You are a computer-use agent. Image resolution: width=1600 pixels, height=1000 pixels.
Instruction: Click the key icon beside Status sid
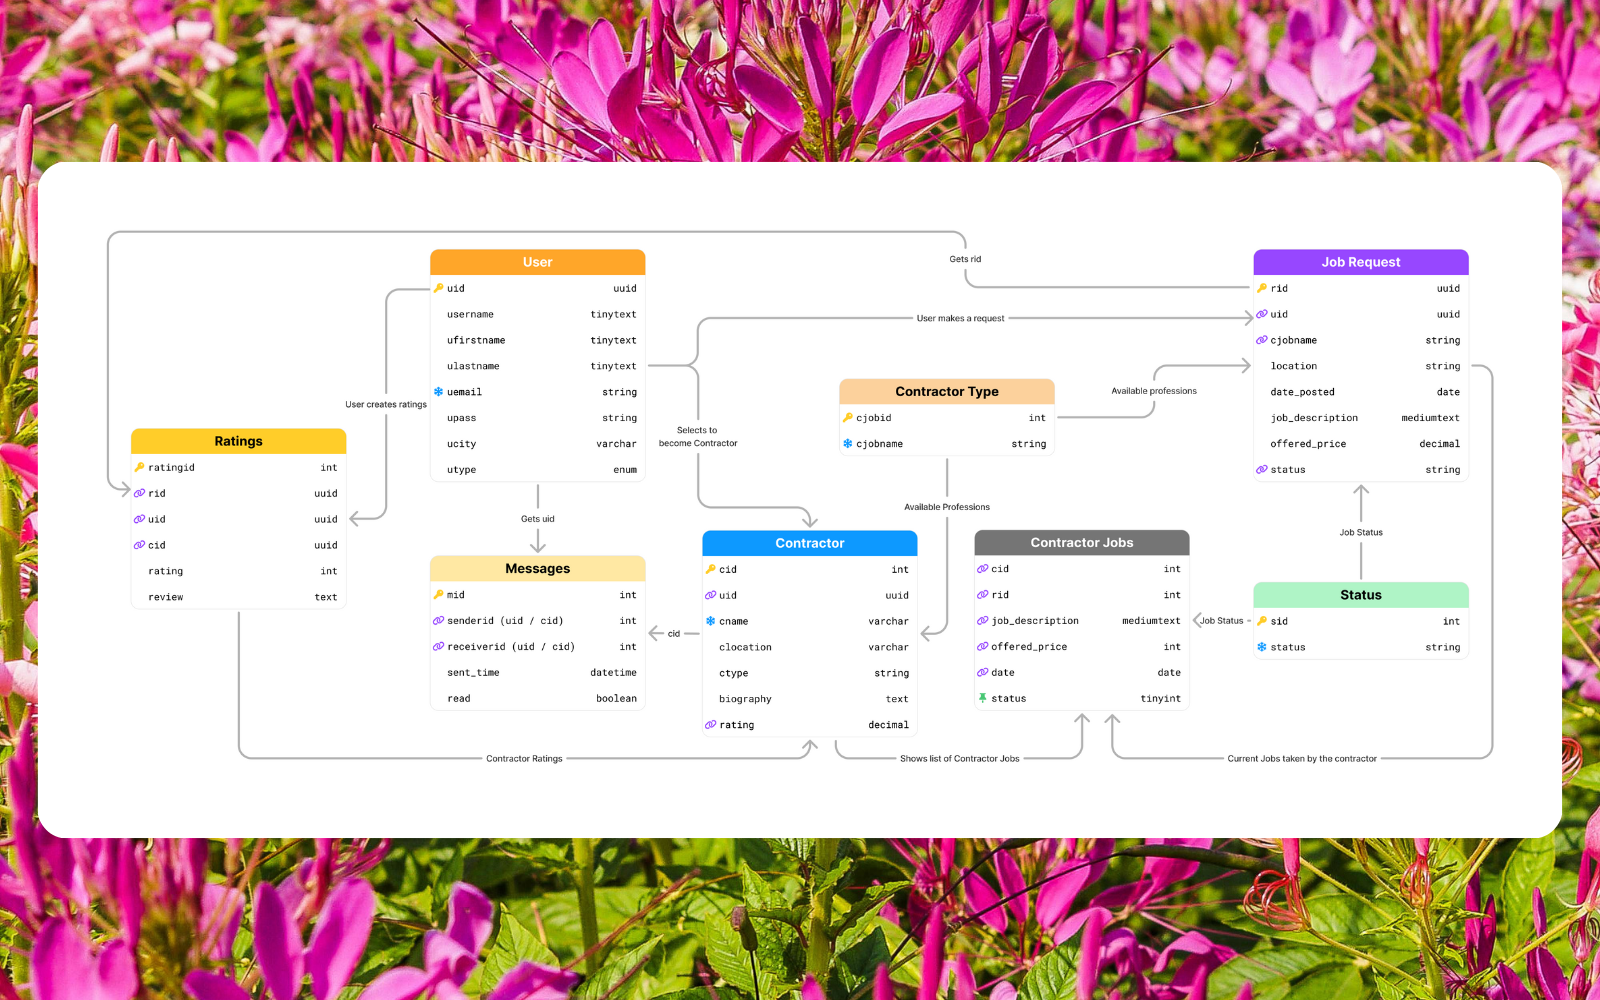(x=1262, y=621)
